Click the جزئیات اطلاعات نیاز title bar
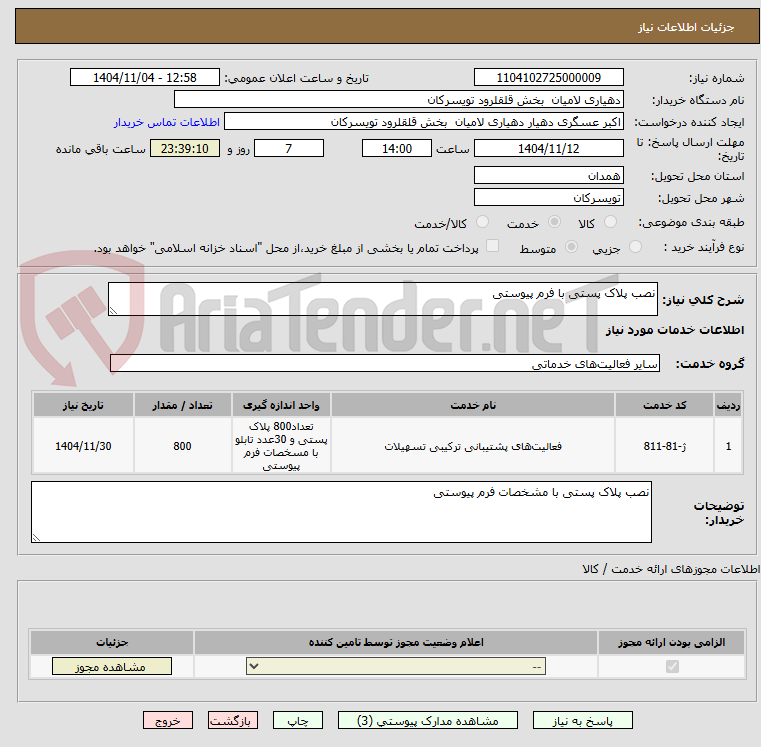Image resolution: width=761 pixels, height=747 pixels. point(387,27)
